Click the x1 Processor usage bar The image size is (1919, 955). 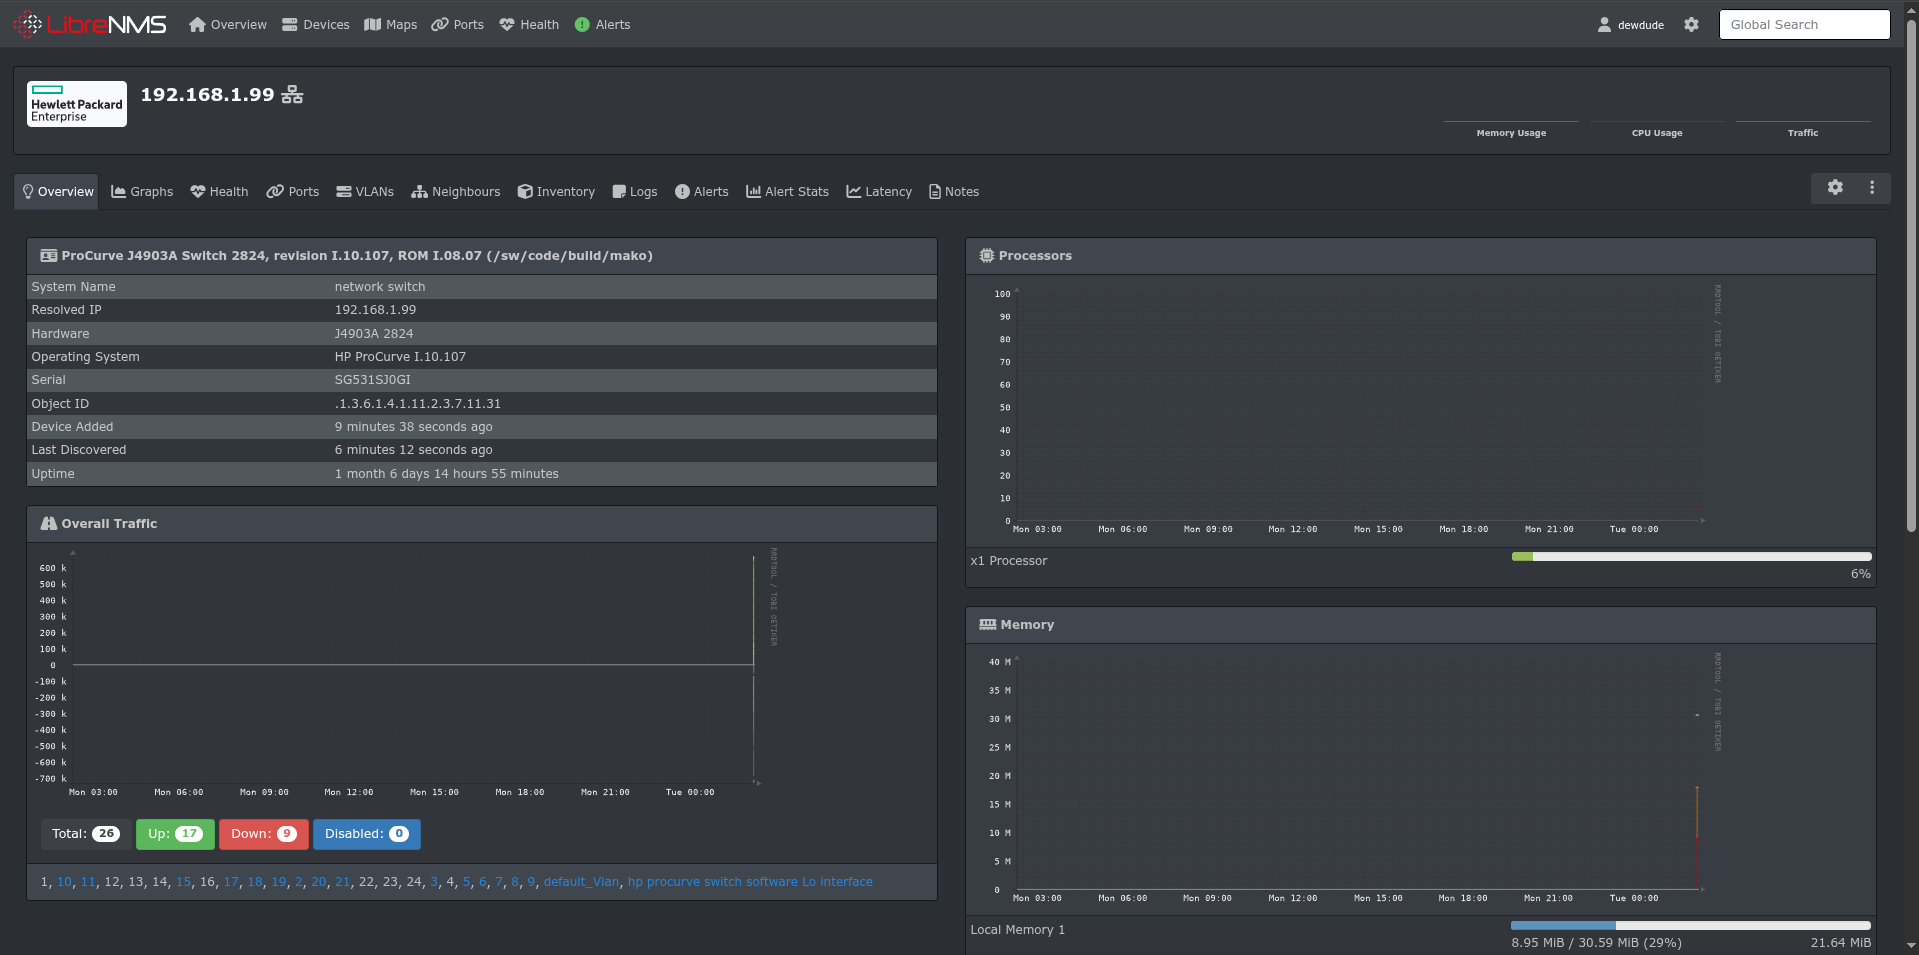[x=1691, y=557]
